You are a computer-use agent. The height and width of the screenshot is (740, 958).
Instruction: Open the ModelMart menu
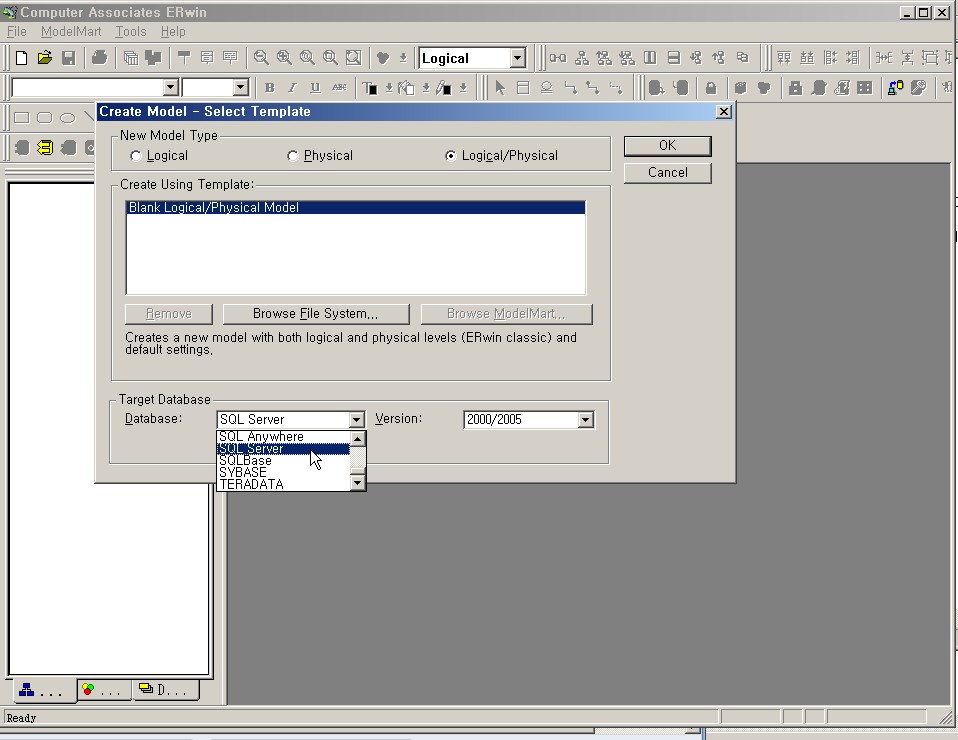coord(71,32)
